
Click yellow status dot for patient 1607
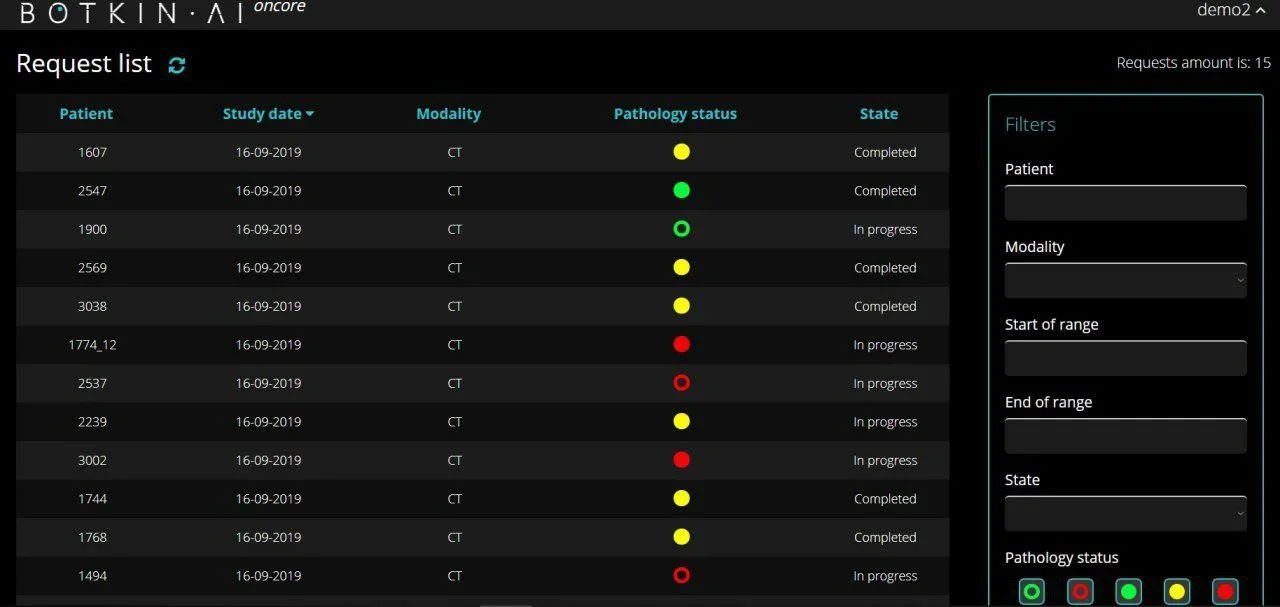pos(681,152)
